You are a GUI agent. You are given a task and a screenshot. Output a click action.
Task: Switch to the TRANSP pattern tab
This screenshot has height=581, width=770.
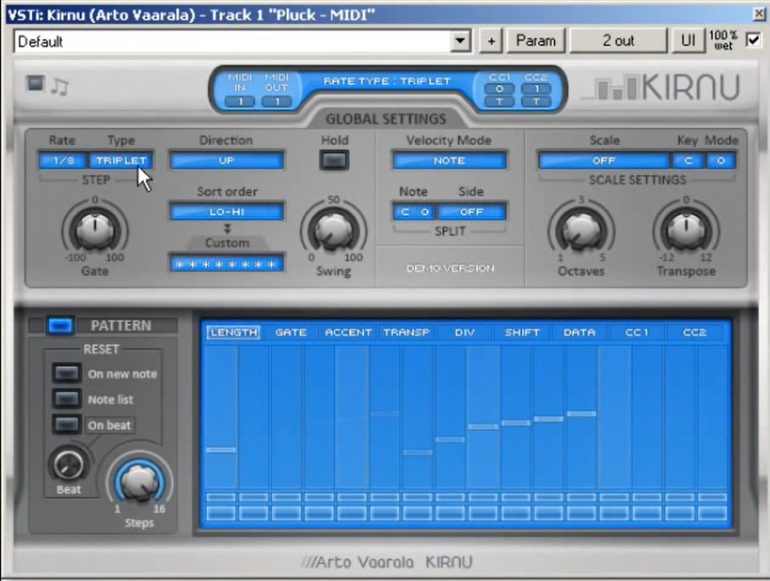pos(405,332)
